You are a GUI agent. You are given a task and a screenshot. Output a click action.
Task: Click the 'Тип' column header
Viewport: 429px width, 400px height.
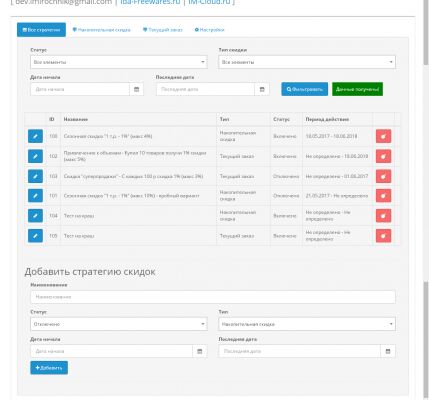click(x=224, y=119)
